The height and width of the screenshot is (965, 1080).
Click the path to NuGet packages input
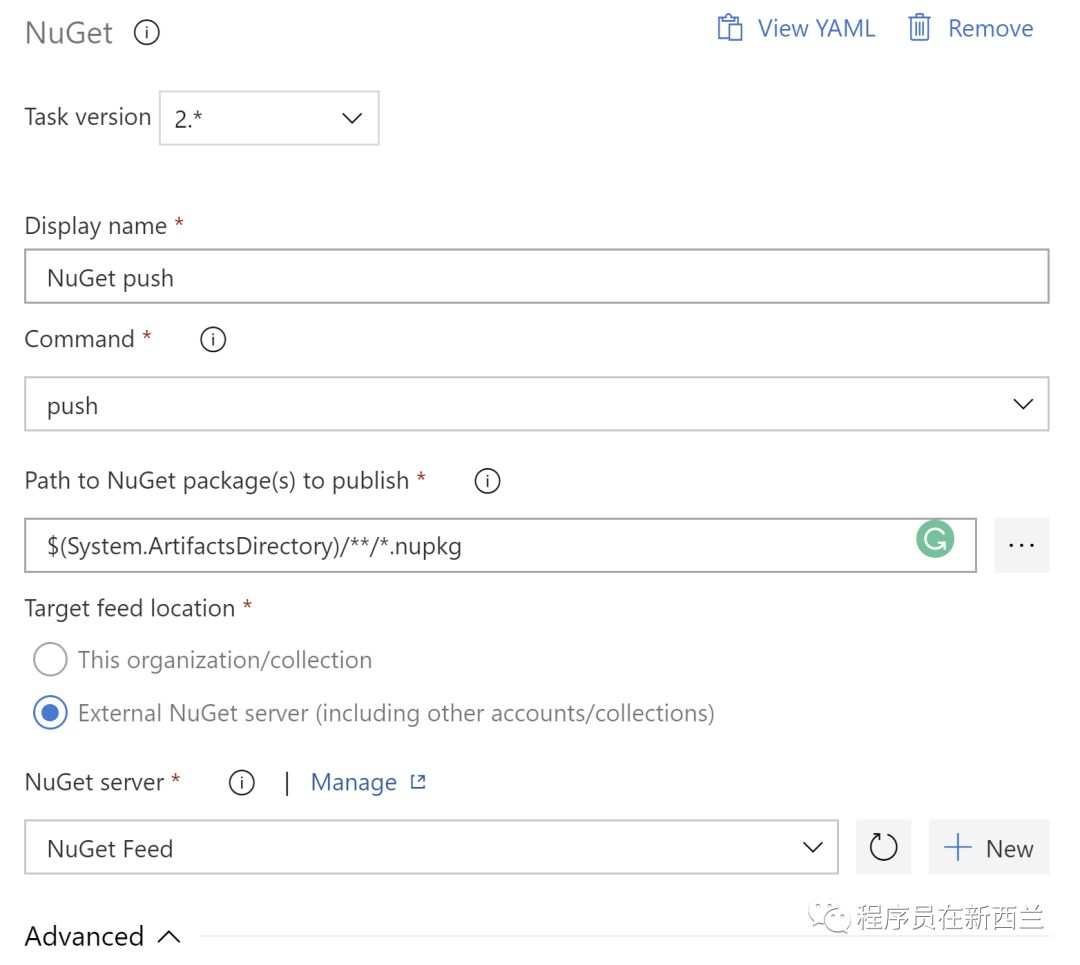(500, 546)
